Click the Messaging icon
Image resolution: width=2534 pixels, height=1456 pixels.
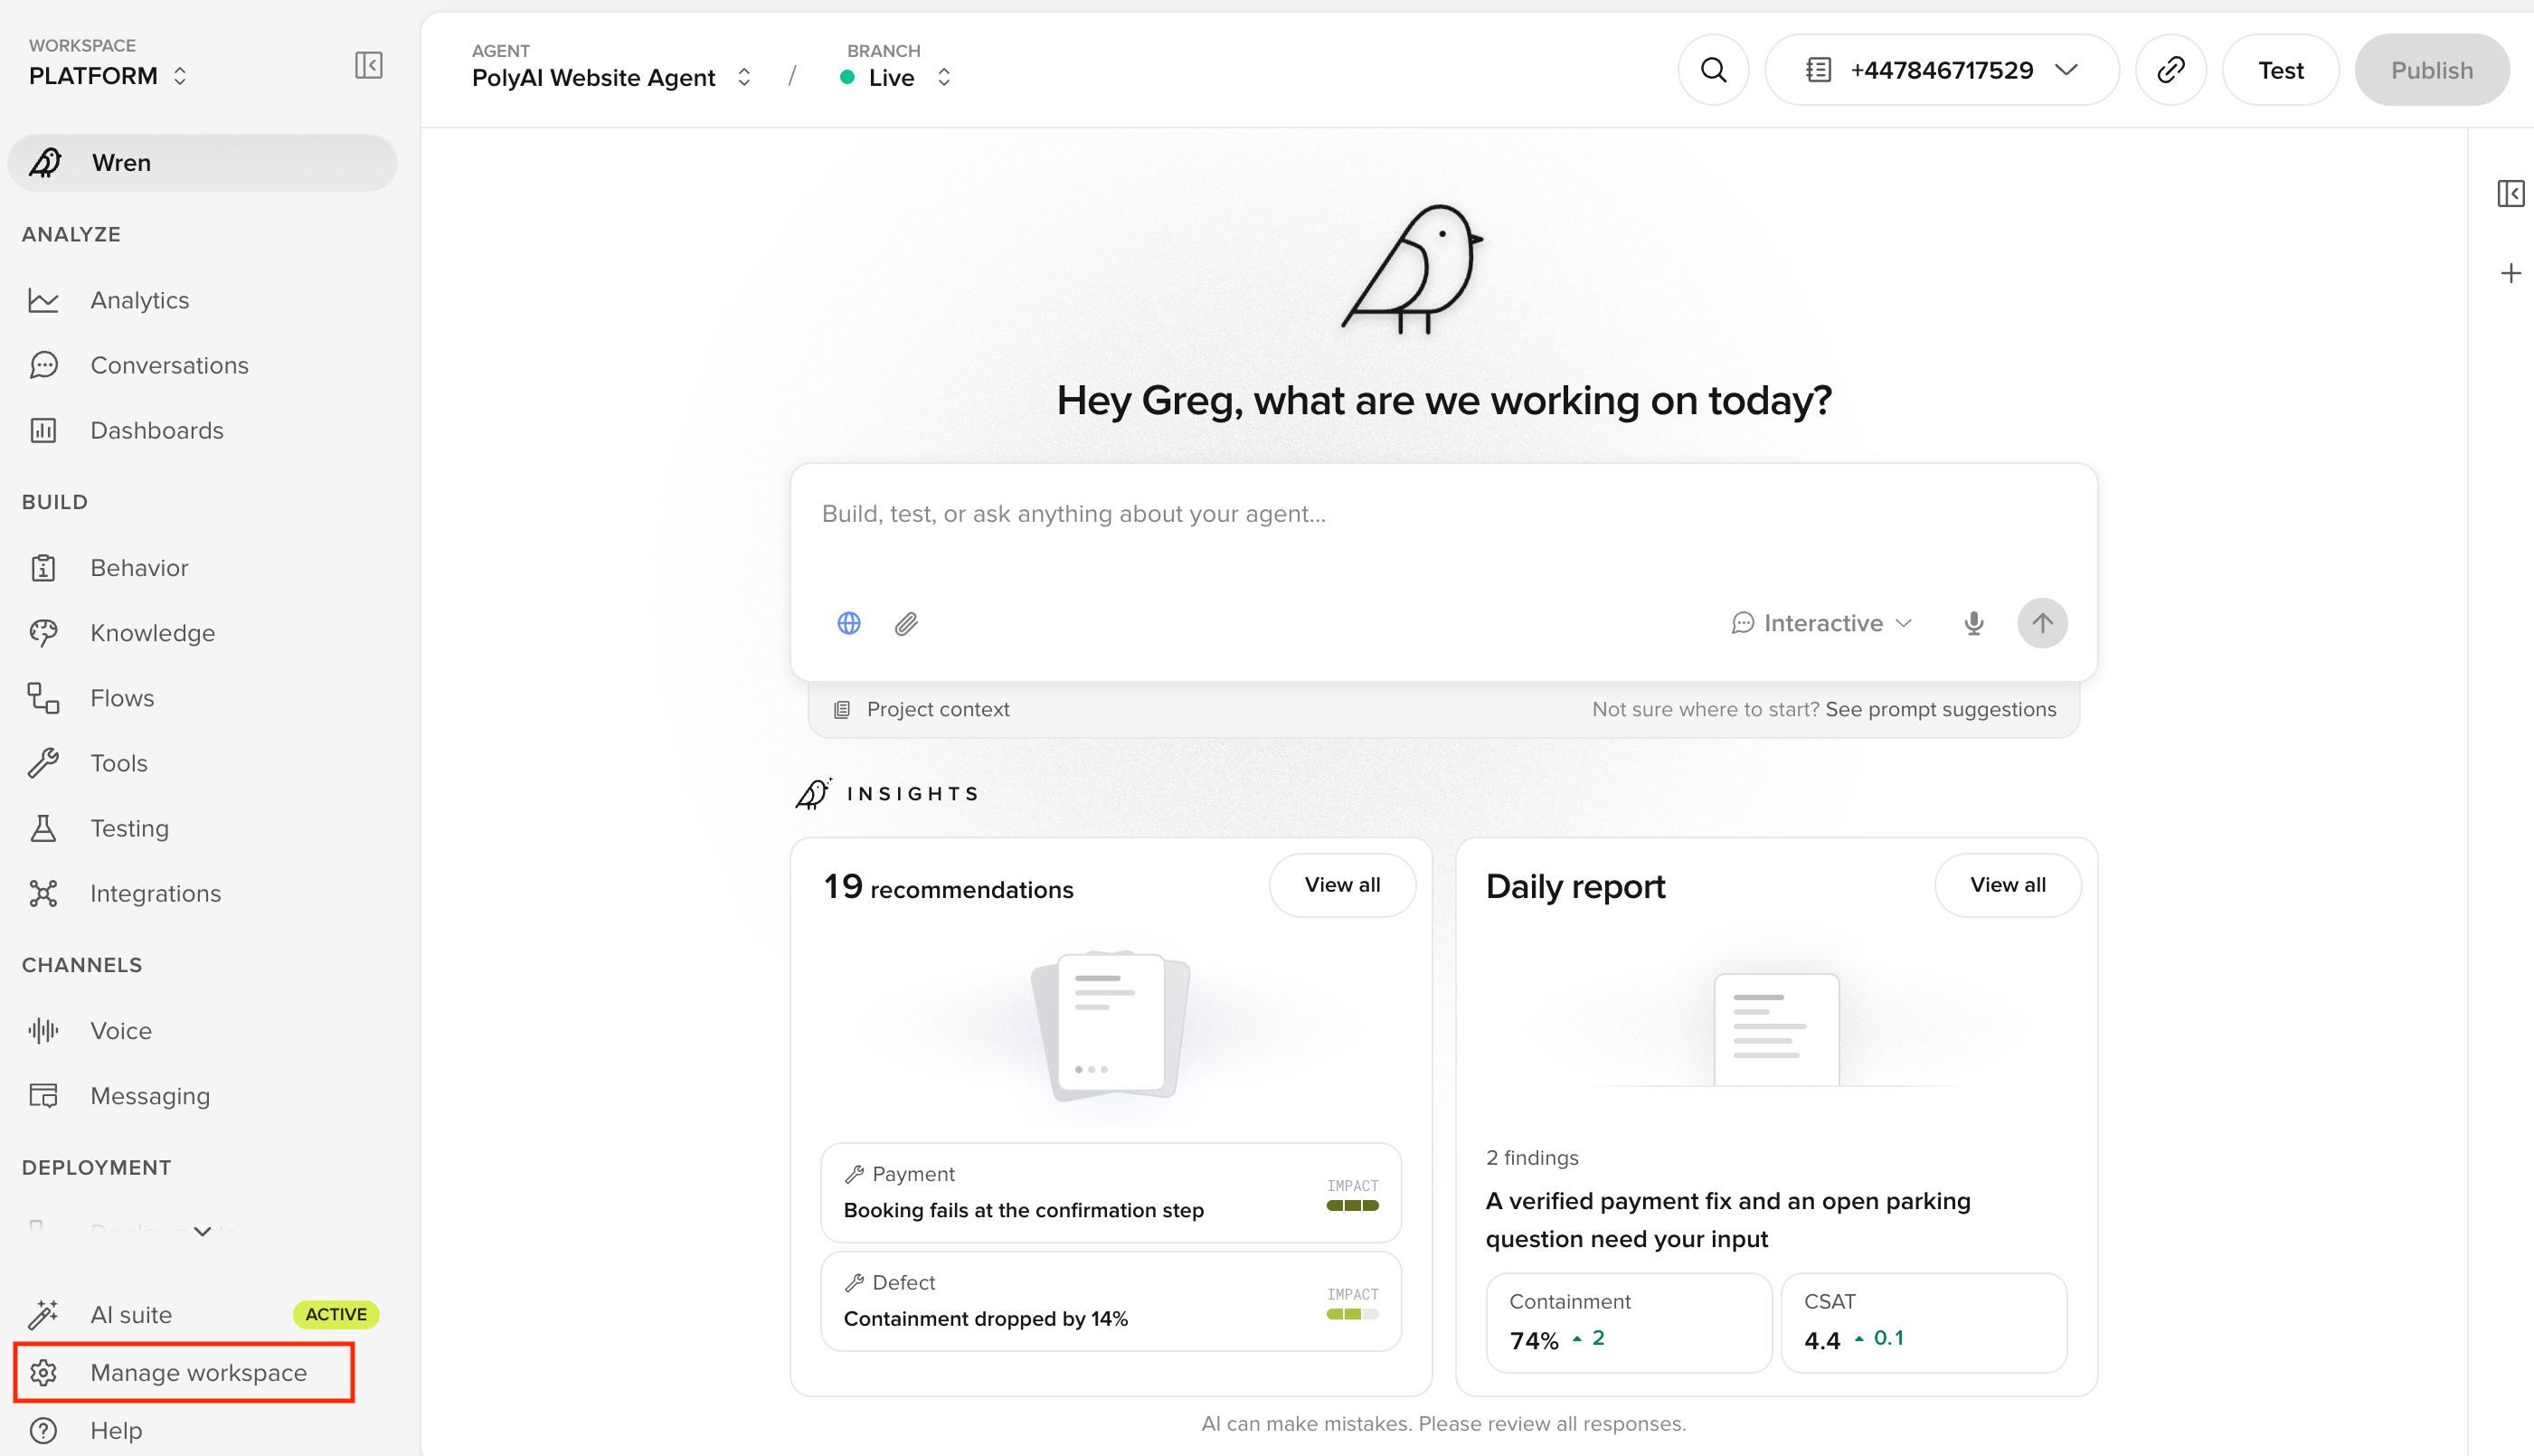tap(43, 1096)
